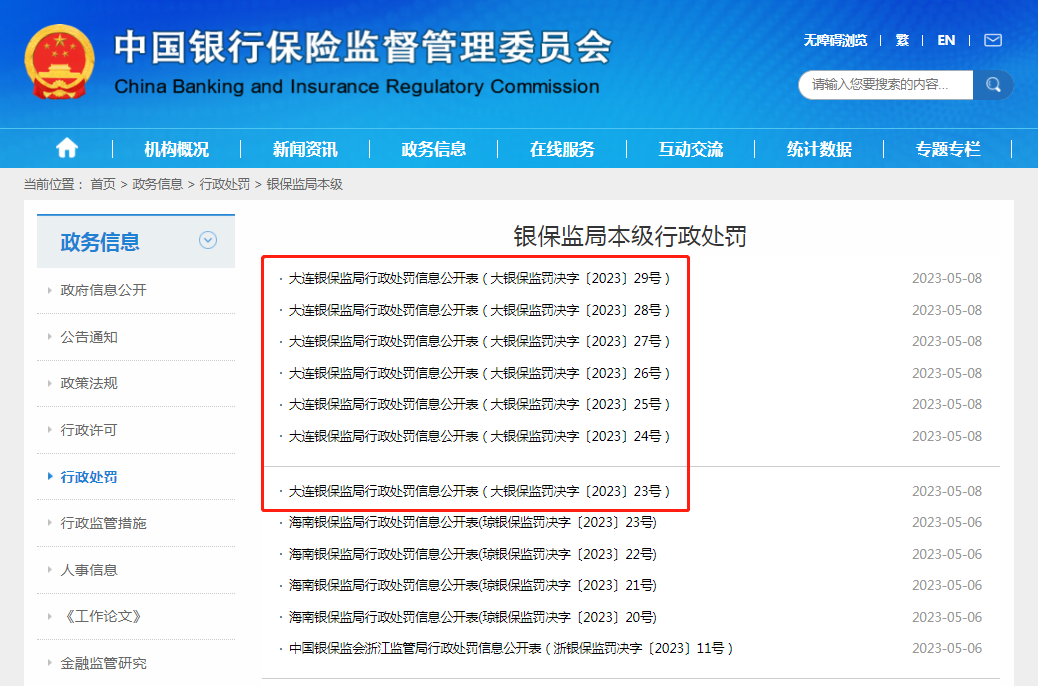This screenshot has height=686, width=1038.
Task: Click 首页 in the breadcrumb
Action: (103, 185)
